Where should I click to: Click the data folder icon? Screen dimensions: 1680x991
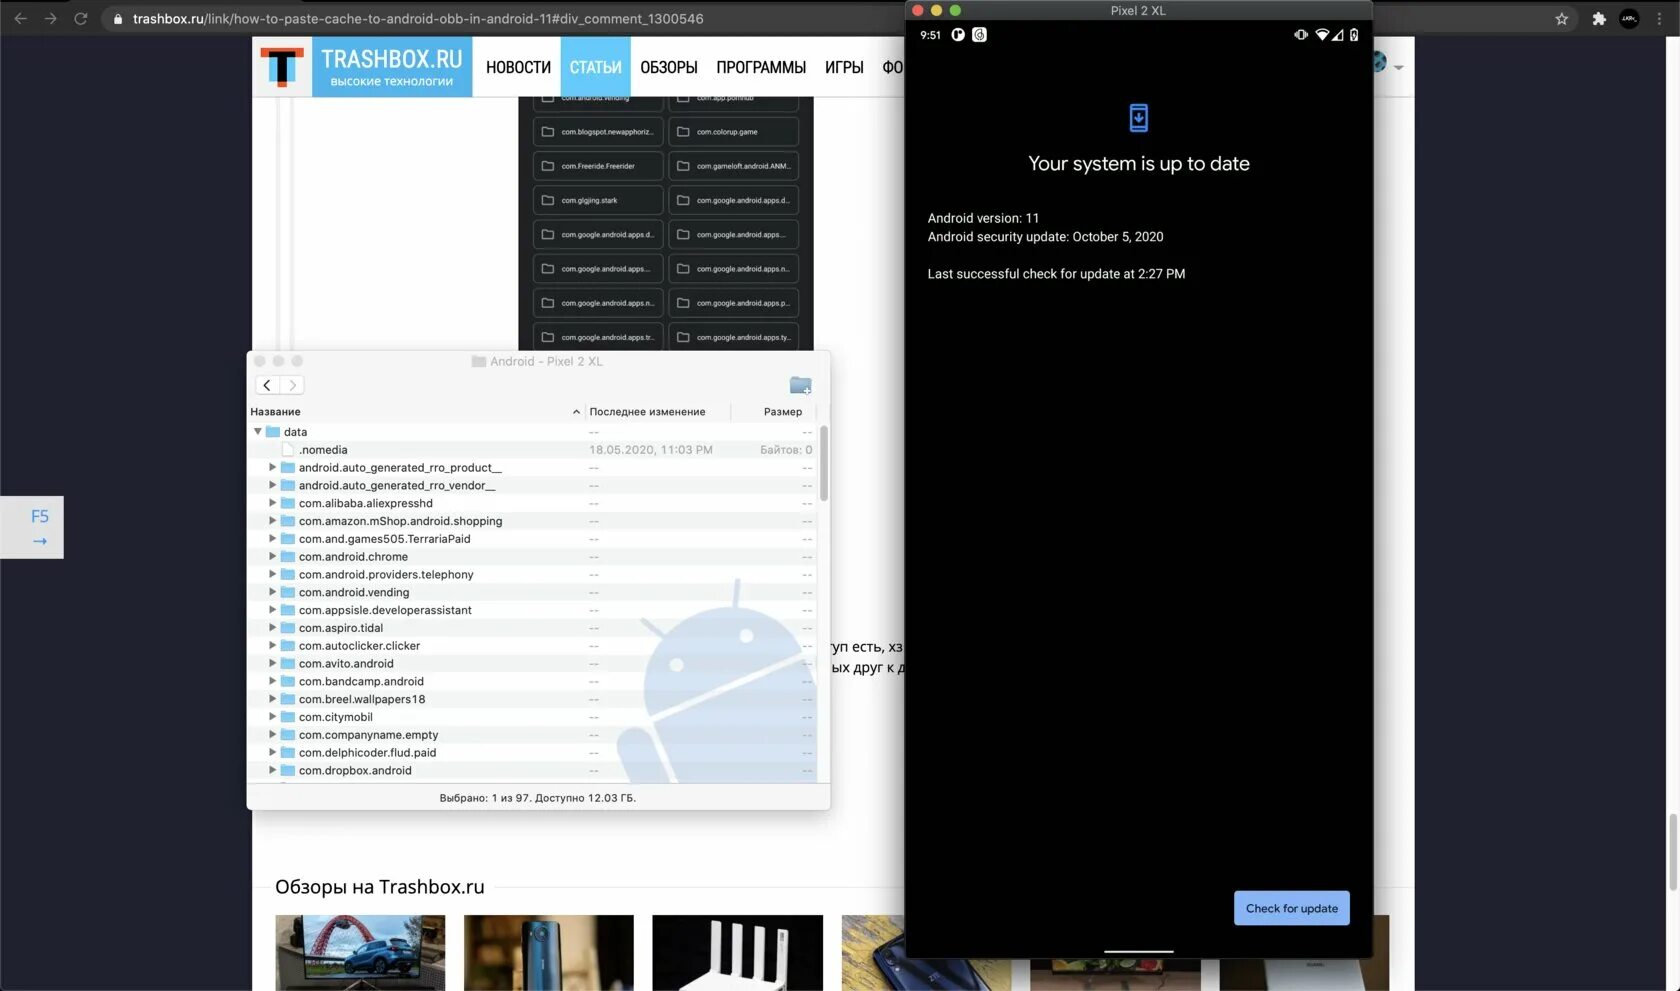click(273, 432)
